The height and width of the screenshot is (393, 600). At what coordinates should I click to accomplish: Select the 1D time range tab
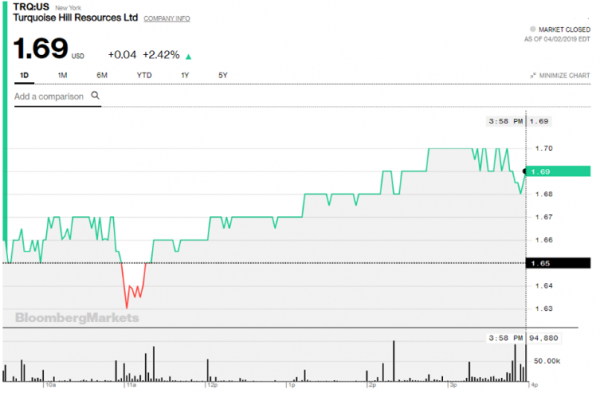pyautogui.click(x=24, y=75)
